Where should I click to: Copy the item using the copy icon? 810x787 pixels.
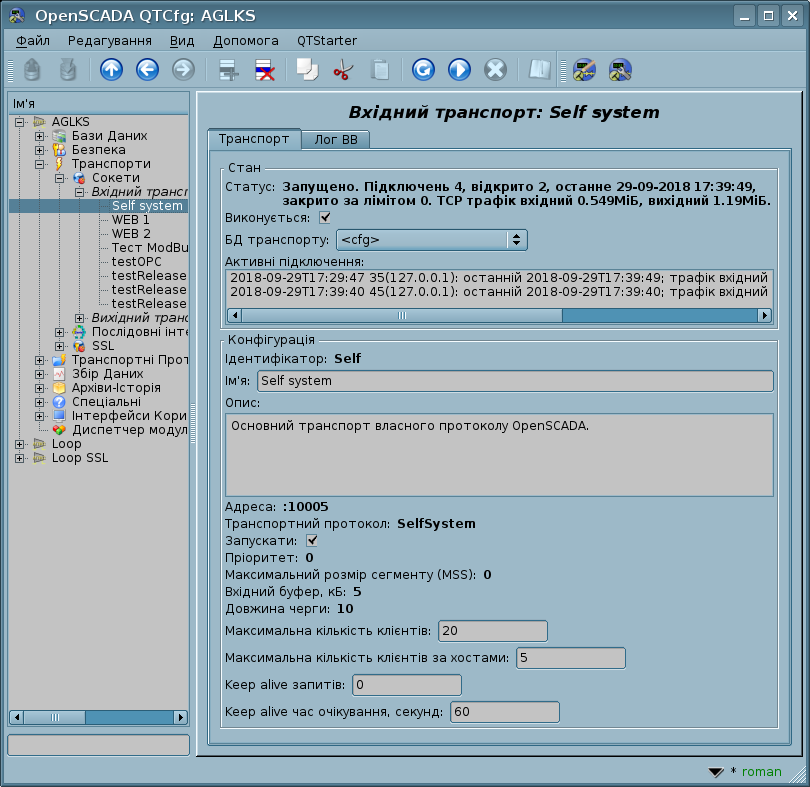307,70
